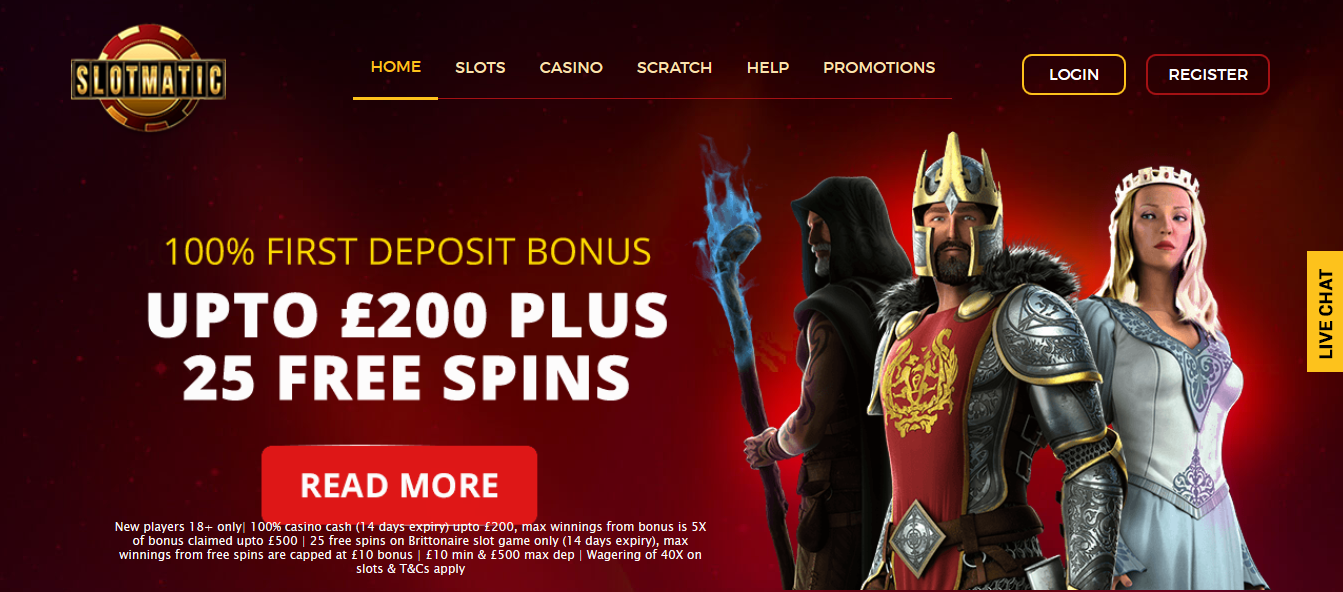Viewport: 1343px width, 592px height.
Task: Click the LOGIN button
Action: (x=1074, y=74)
